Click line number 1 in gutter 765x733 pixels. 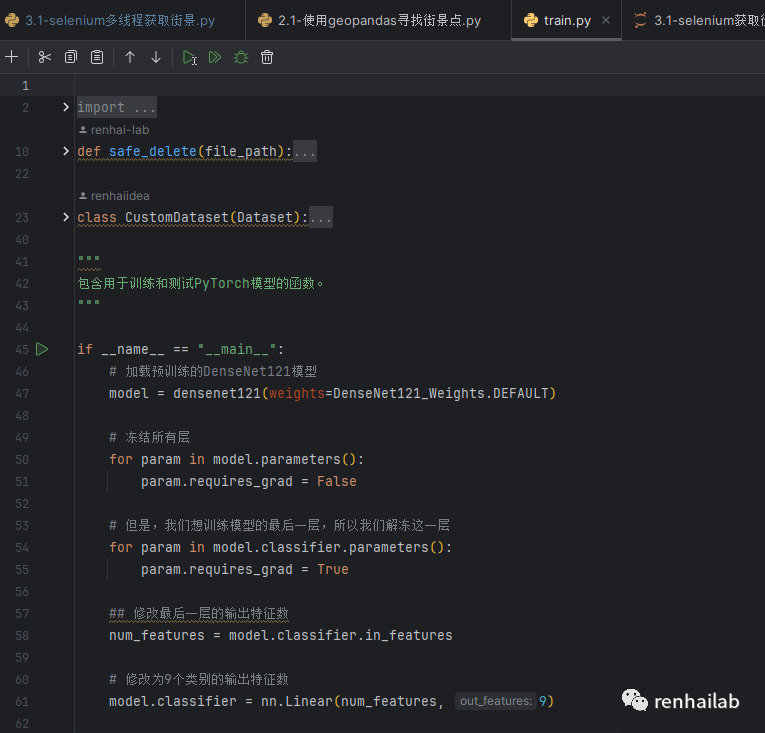(25, 86)
